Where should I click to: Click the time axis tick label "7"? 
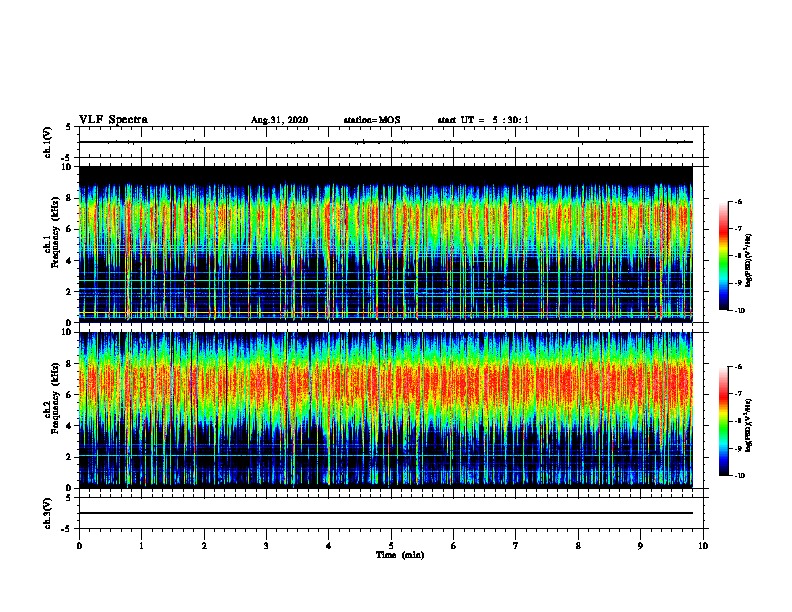pos(516,546)
